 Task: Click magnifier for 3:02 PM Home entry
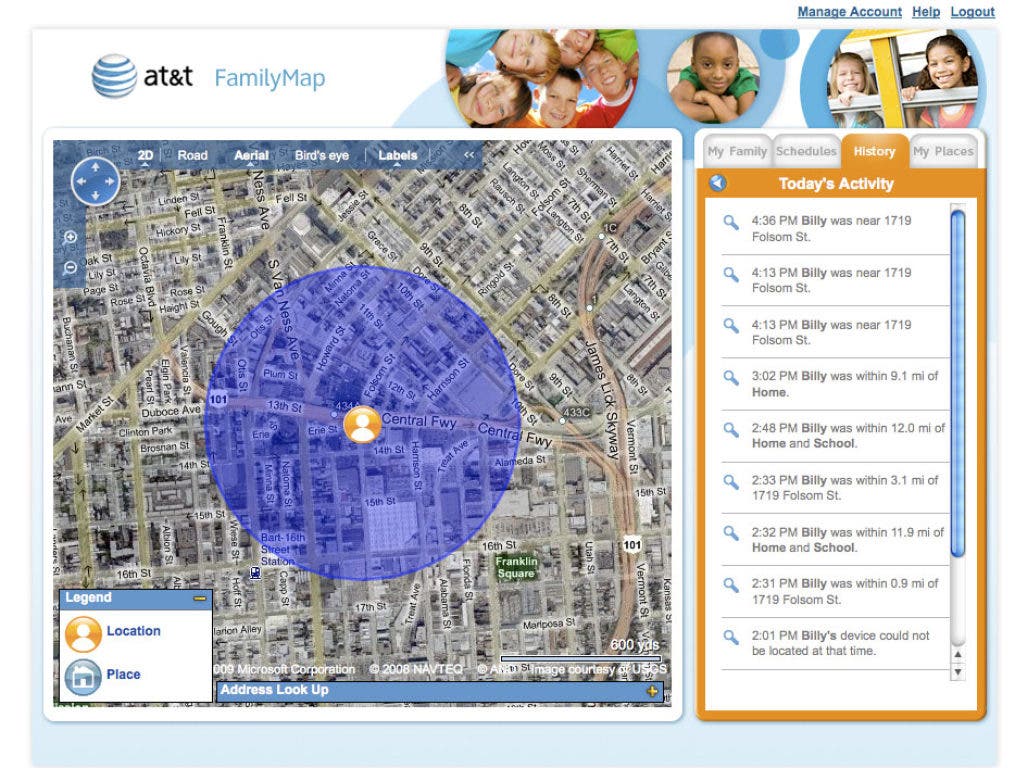click(x=731, y=378)
